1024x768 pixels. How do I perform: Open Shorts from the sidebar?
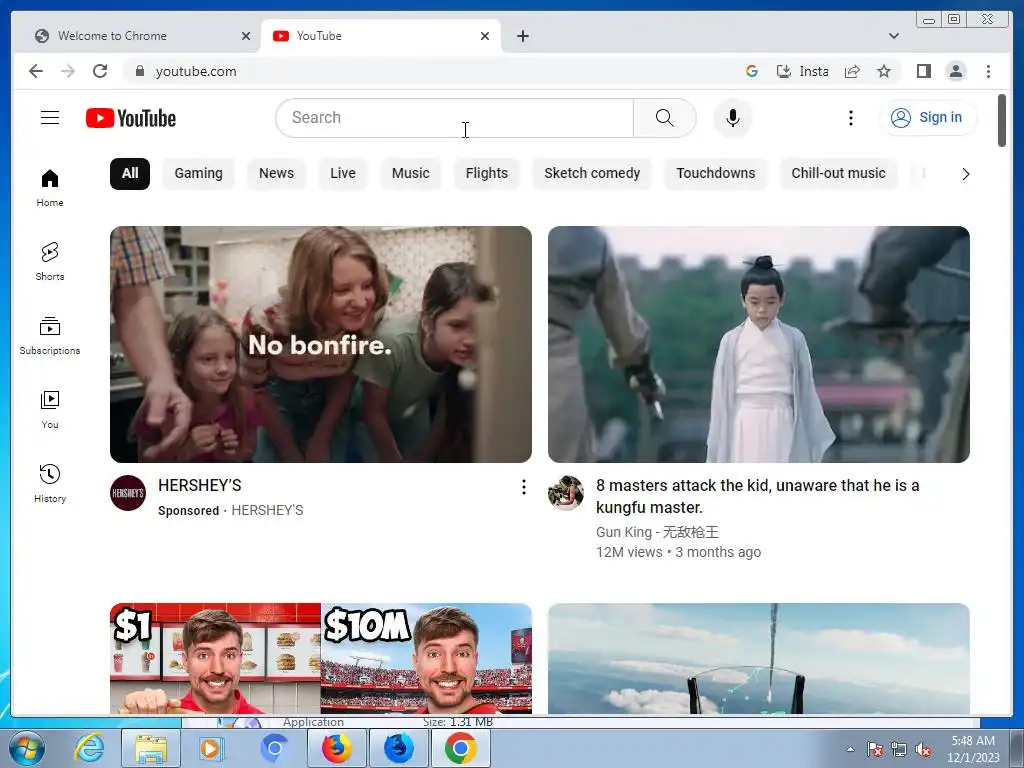point(50,261)
